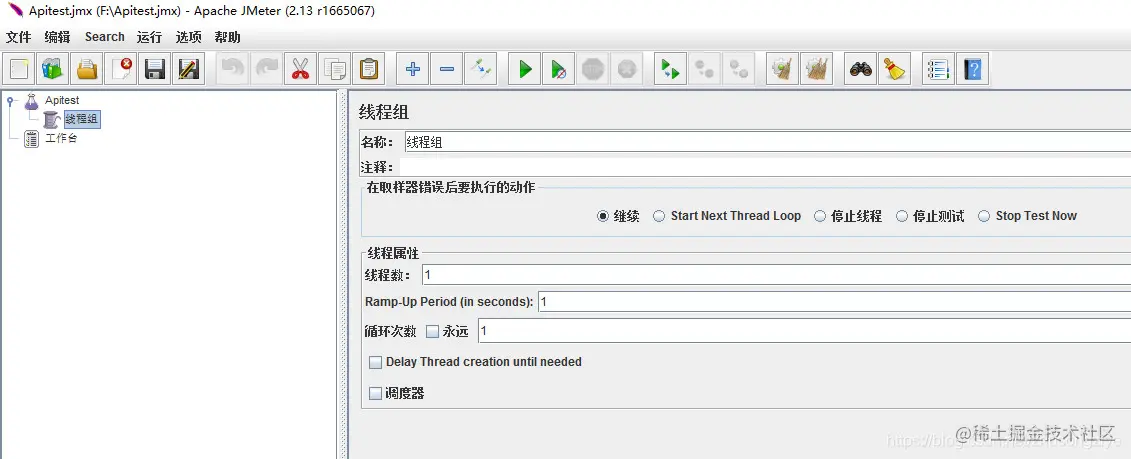Viewport: 1131px width, 459px height.
Task: Click the Search binoculars icon
Action: click(861, 69)
